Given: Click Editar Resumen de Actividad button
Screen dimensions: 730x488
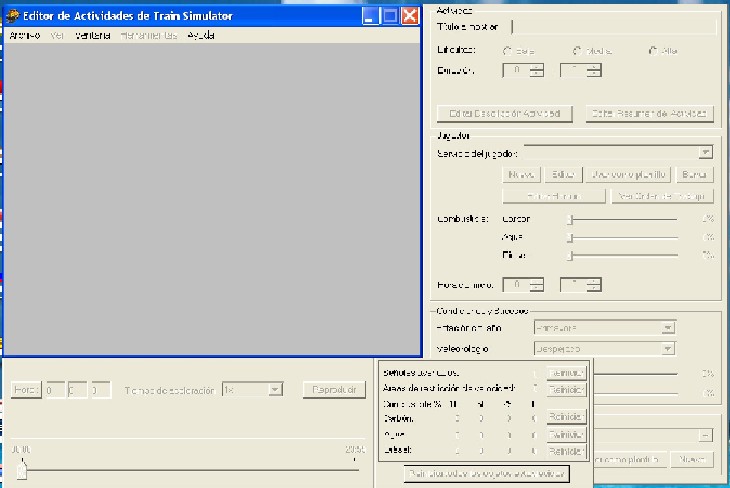Looking at the screenshot, I should click(648, 114).
